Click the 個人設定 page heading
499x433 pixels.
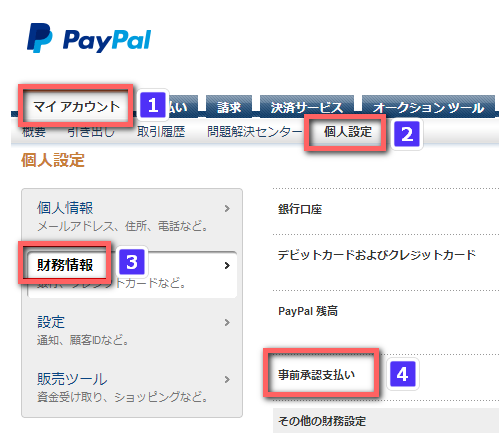click(x=53, y=160)
